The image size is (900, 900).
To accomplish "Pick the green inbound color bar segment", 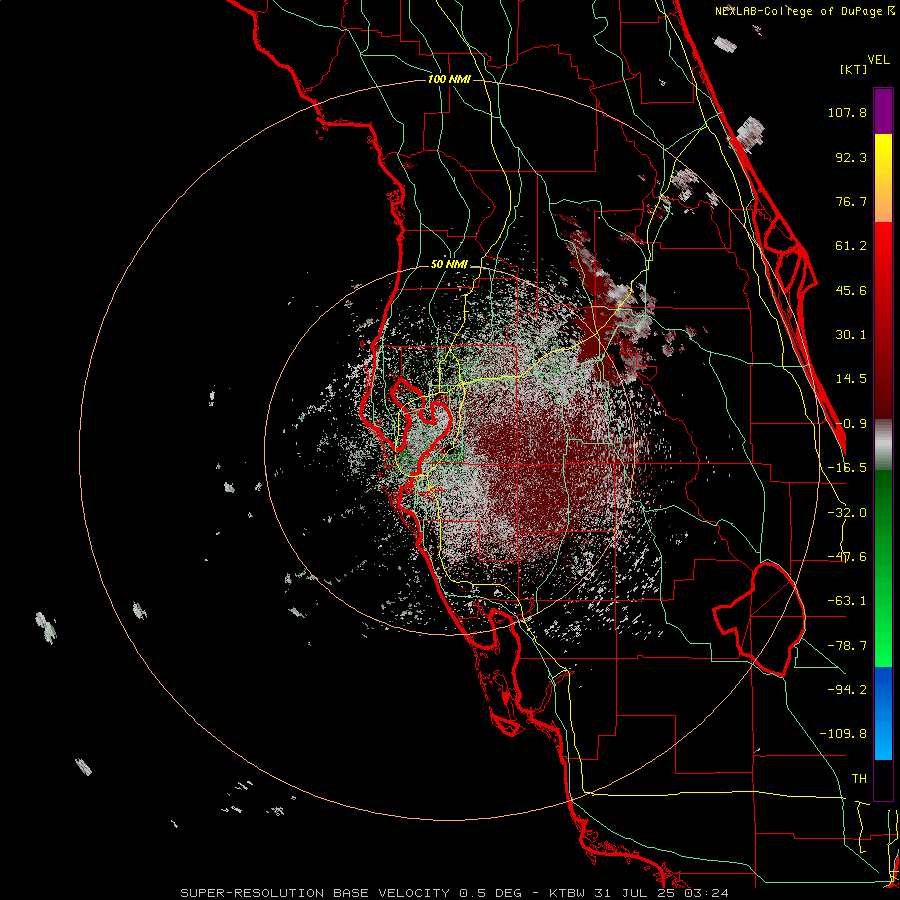I will 883,568.
